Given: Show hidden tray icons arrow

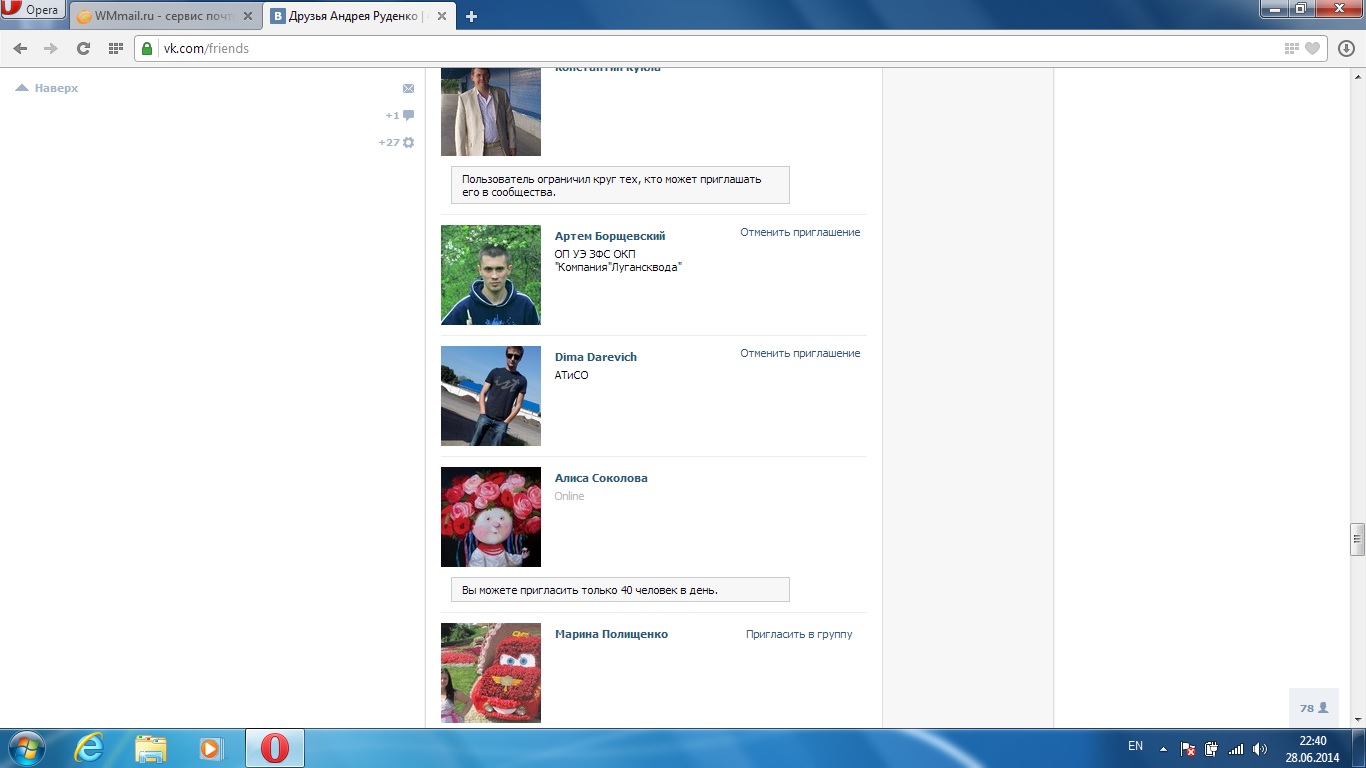Looking at the screenshot, I should [x=1163, y=748].
